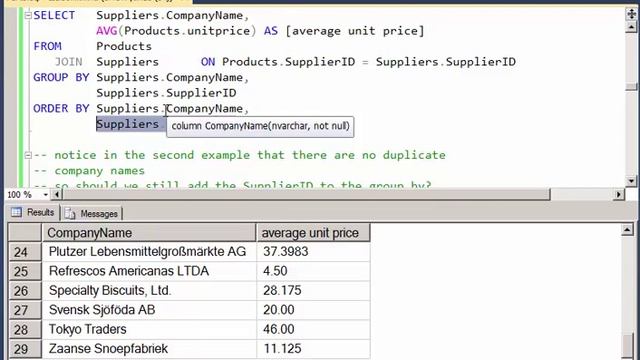Select row header 28
The width and height of the screenshot is (640, 360).
(x=25, y=329)
